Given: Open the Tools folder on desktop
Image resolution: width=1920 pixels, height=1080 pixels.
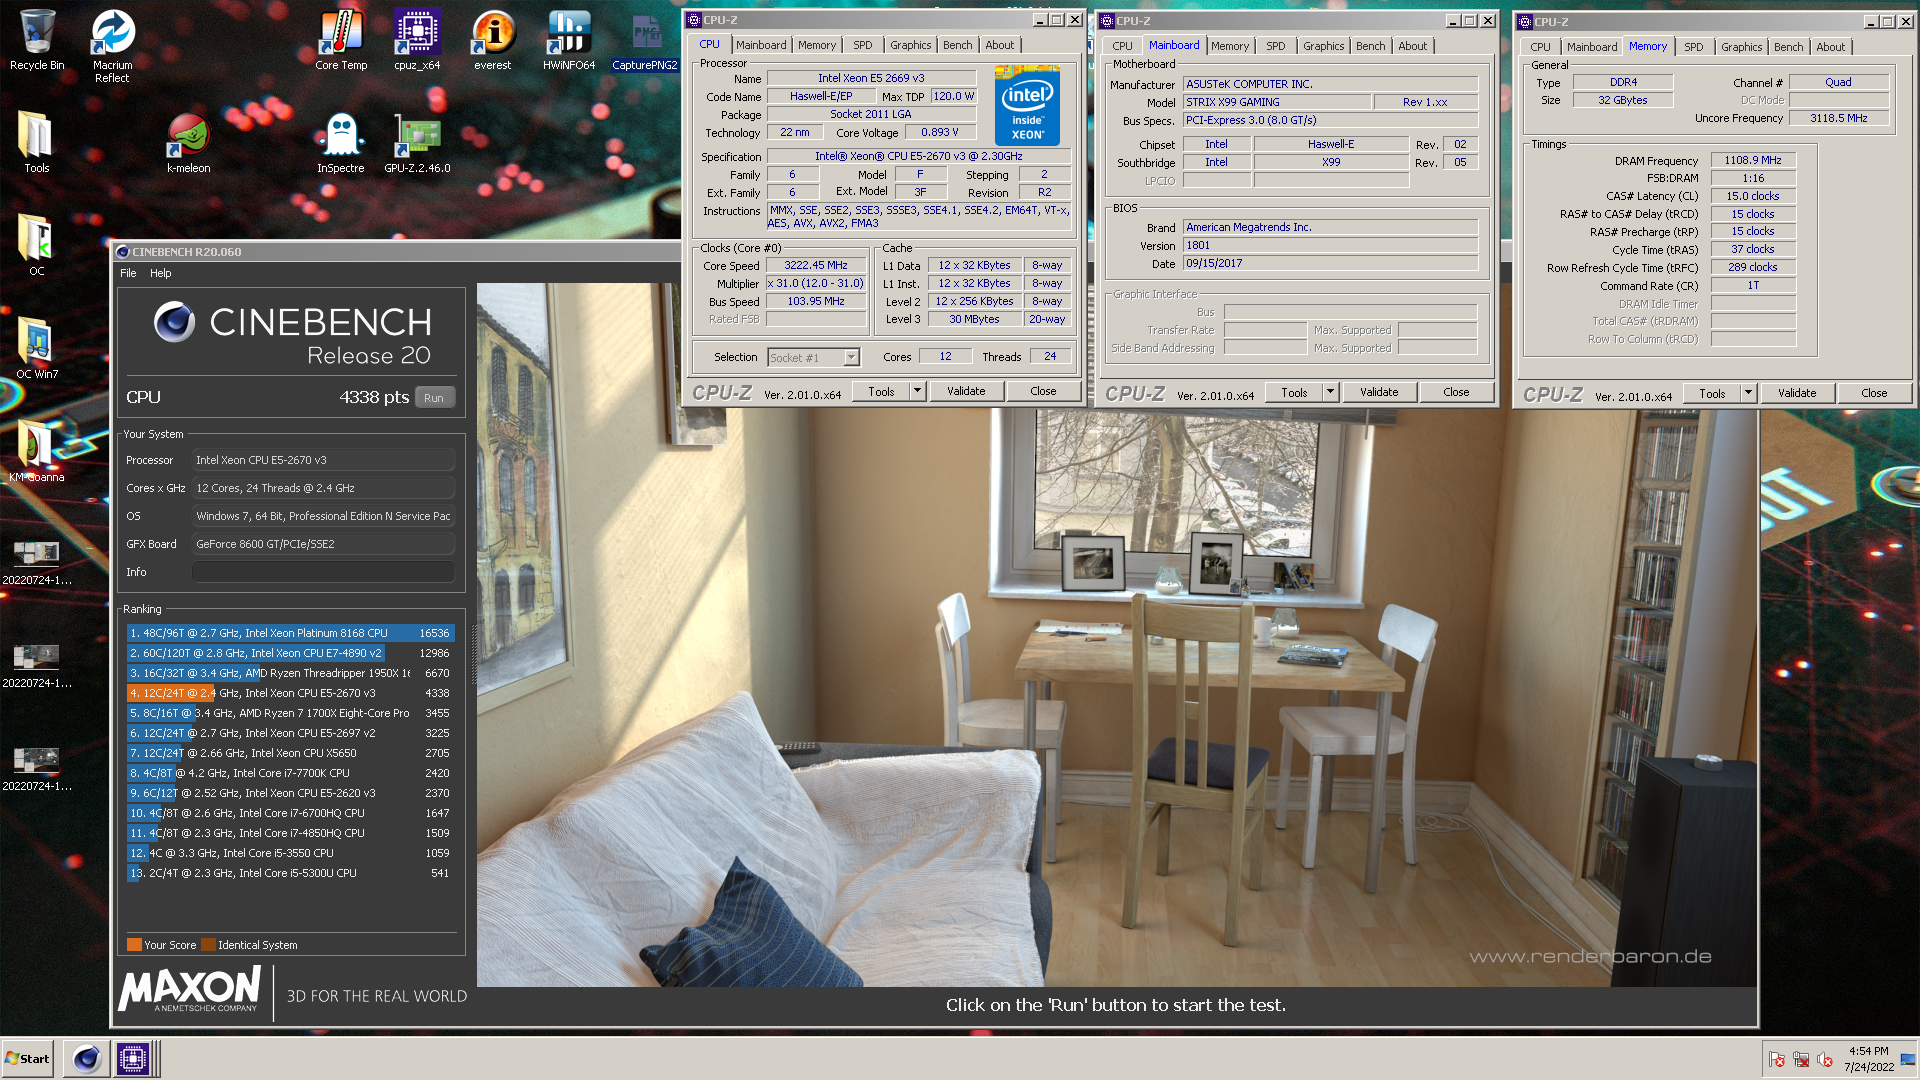Looking at the screenshot, I should (36, 142).
